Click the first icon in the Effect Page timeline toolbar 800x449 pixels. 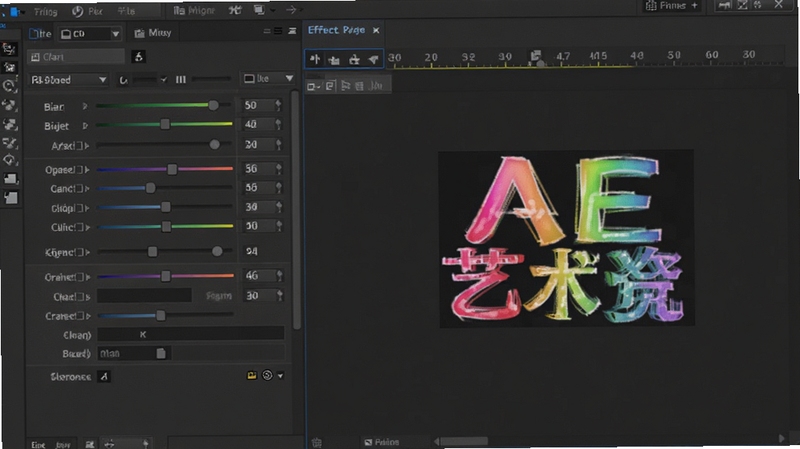click(x=315, y=59)
